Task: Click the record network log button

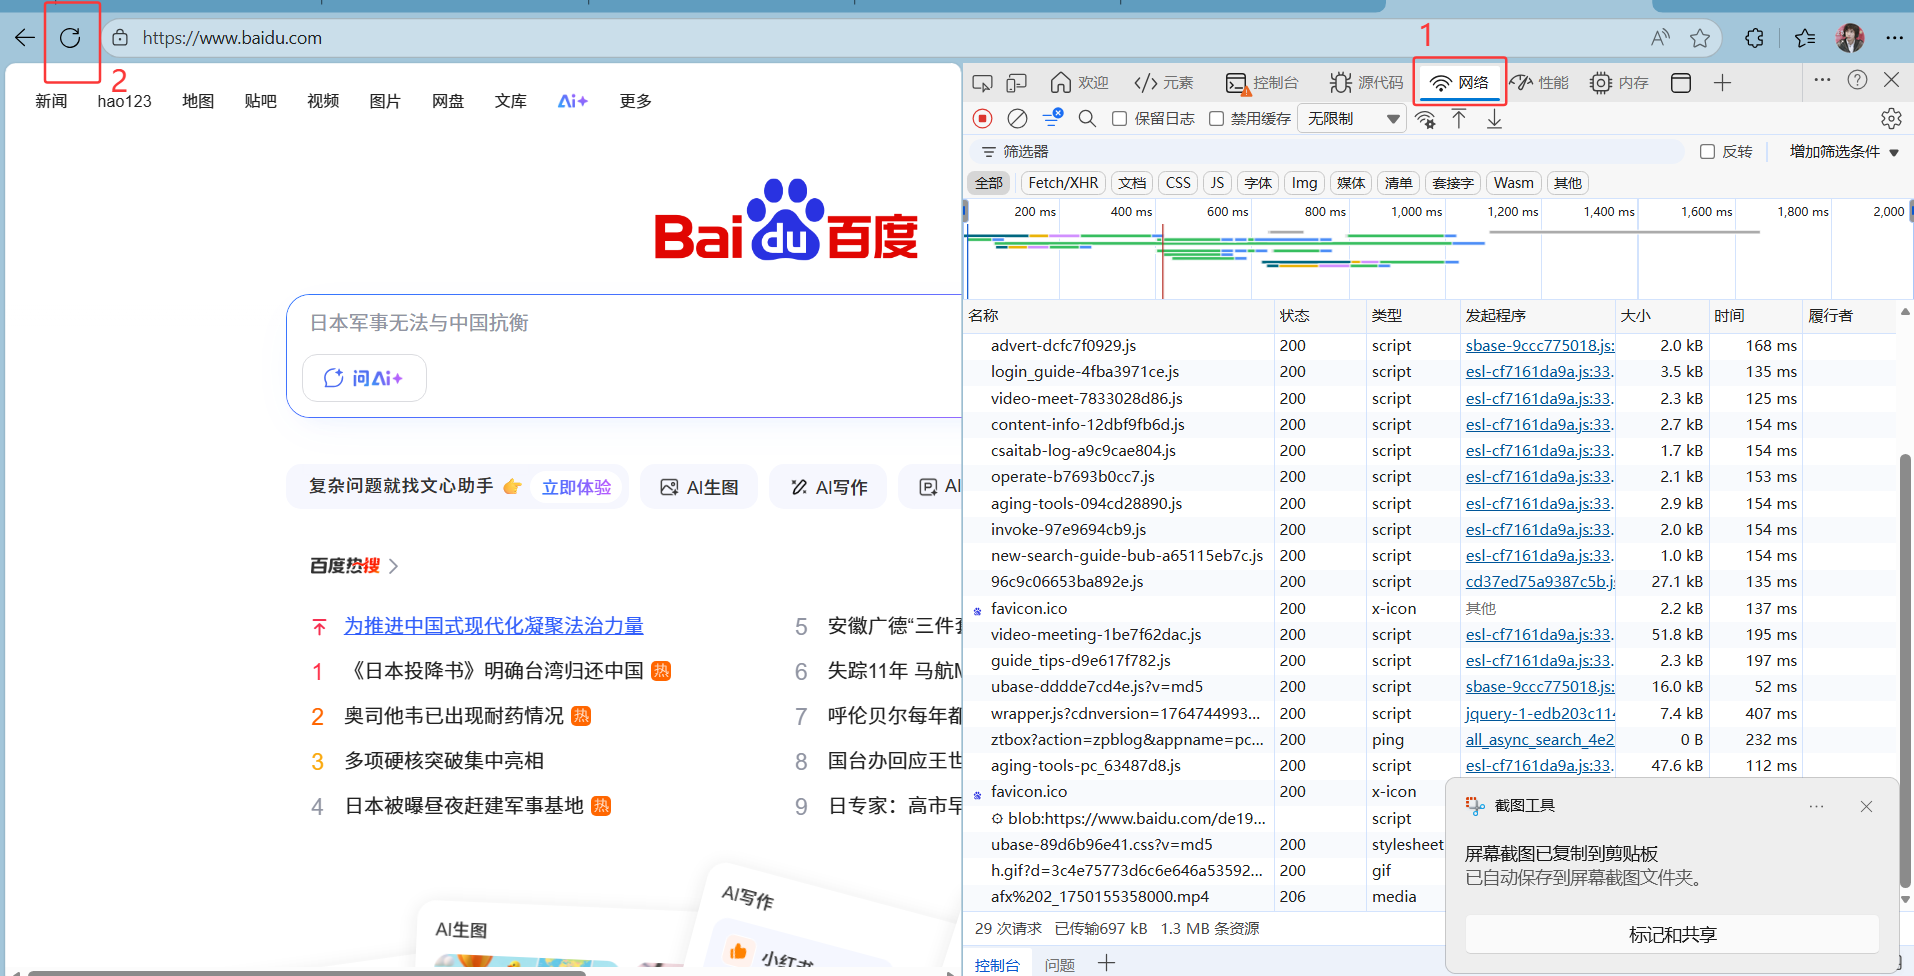Action: [983, 119]
